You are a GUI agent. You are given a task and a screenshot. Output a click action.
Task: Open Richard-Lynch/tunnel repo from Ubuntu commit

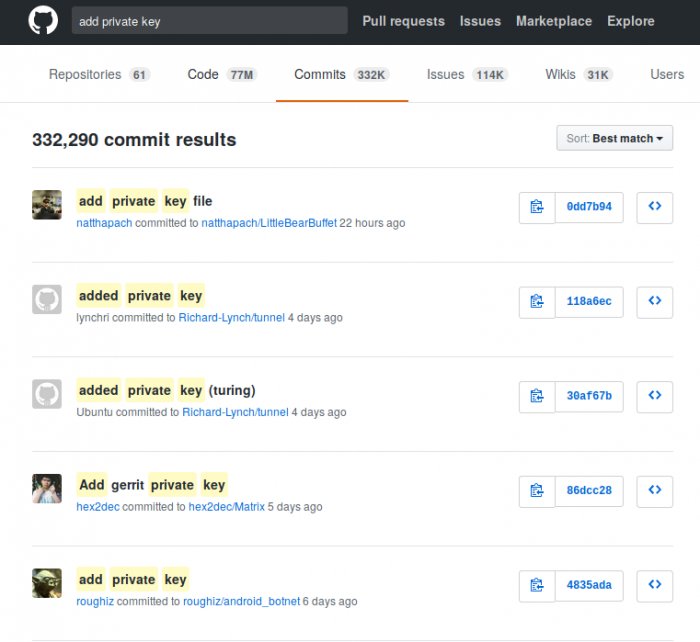pyautogui.click(x=235, y=412)
